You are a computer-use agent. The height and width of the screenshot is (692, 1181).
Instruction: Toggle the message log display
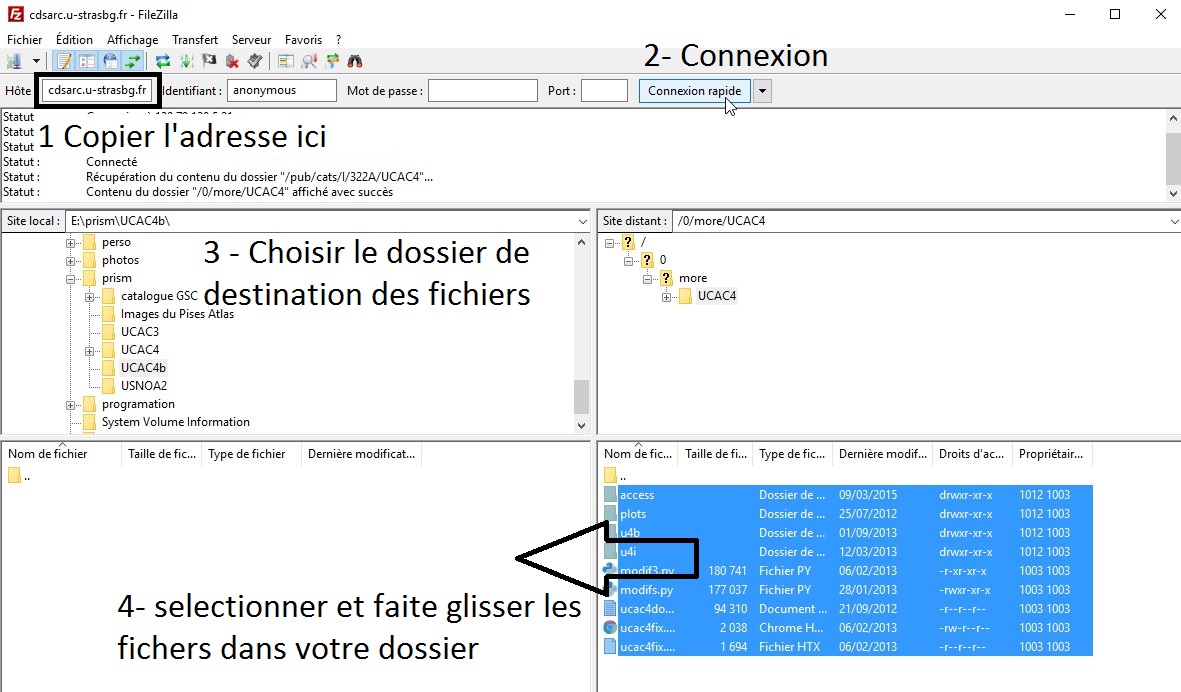click(64, 61)
